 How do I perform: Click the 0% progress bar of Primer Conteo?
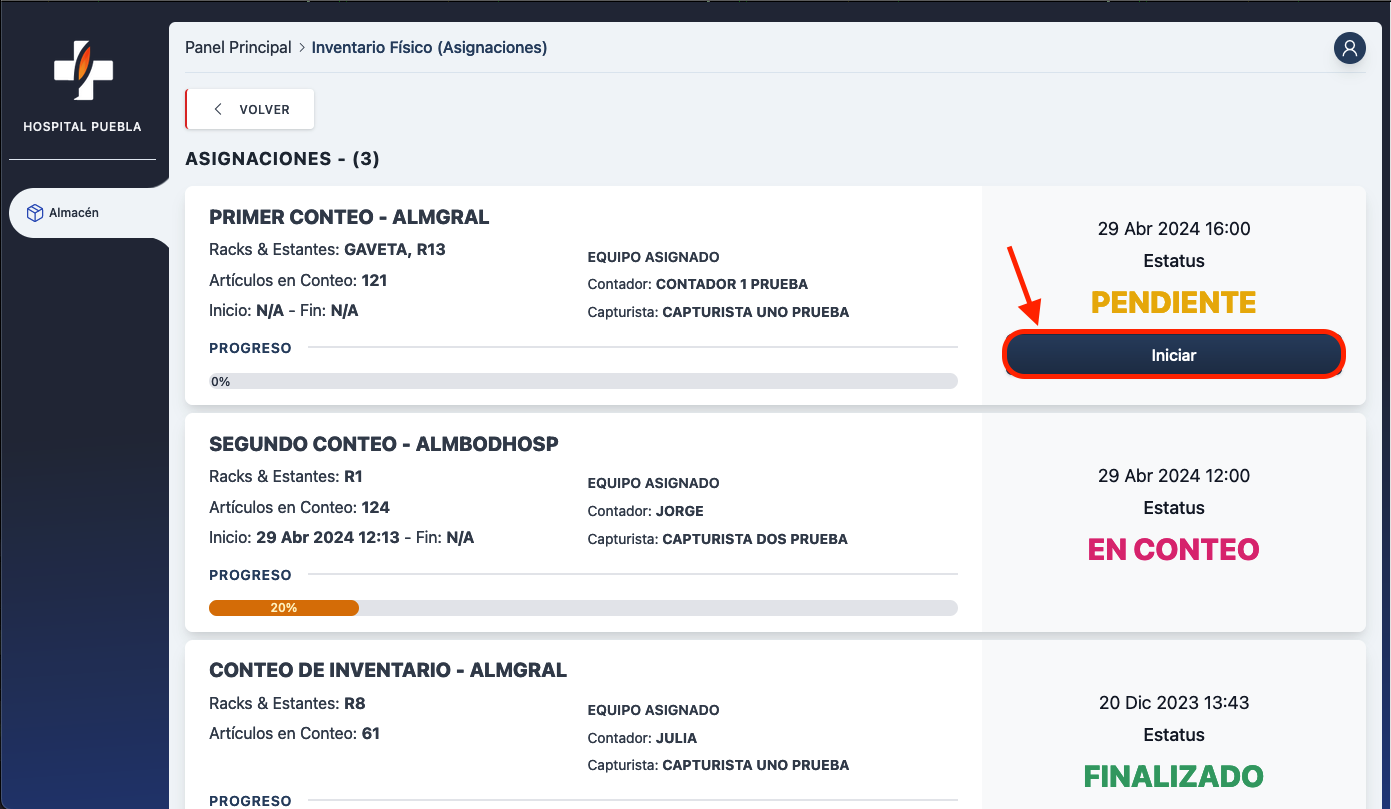coord(583,381)
